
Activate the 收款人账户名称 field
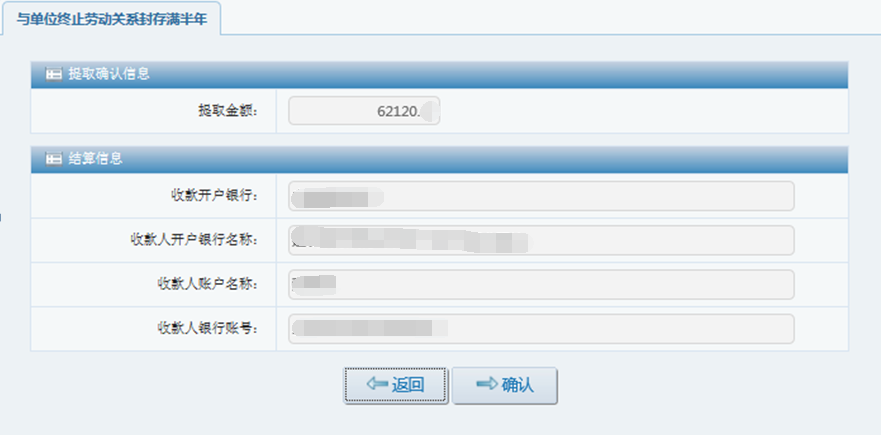pos(541,284)
